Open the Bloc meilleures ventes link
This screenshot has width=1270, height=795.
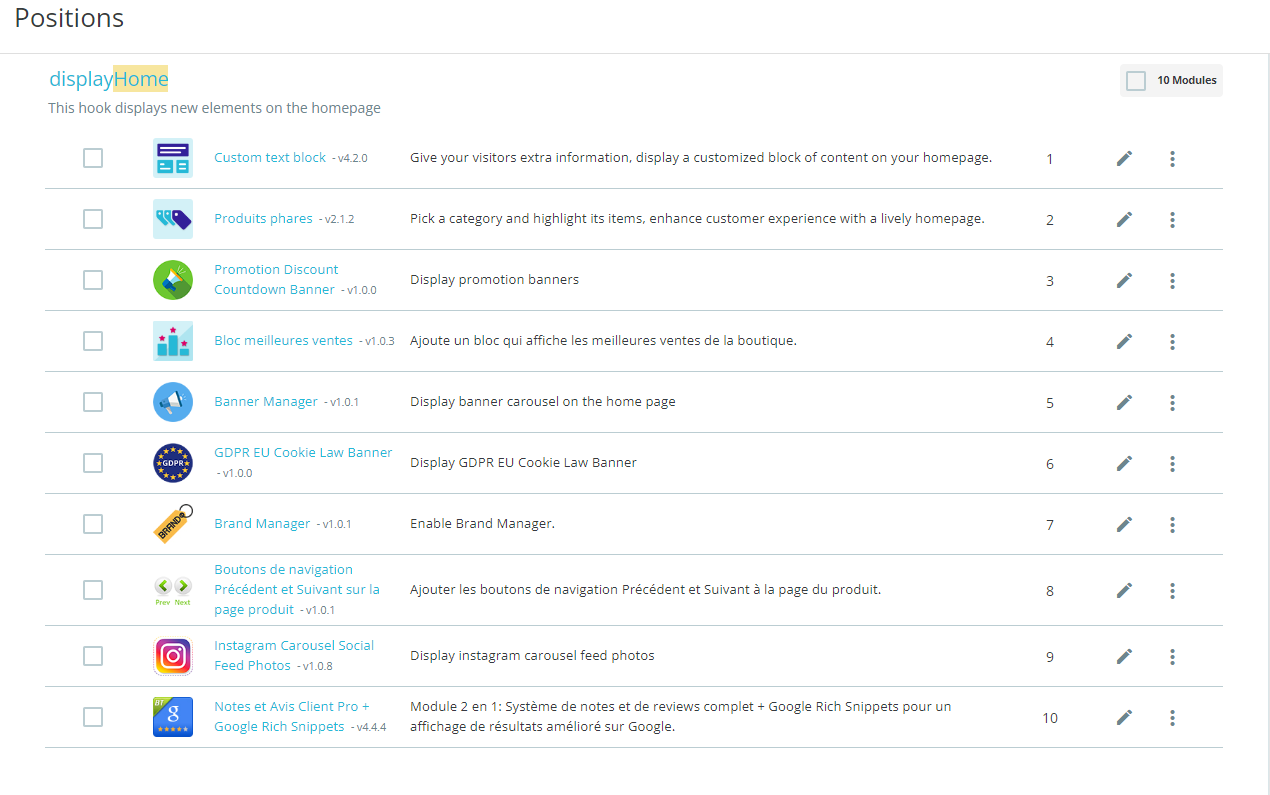(x=283, y=340)
